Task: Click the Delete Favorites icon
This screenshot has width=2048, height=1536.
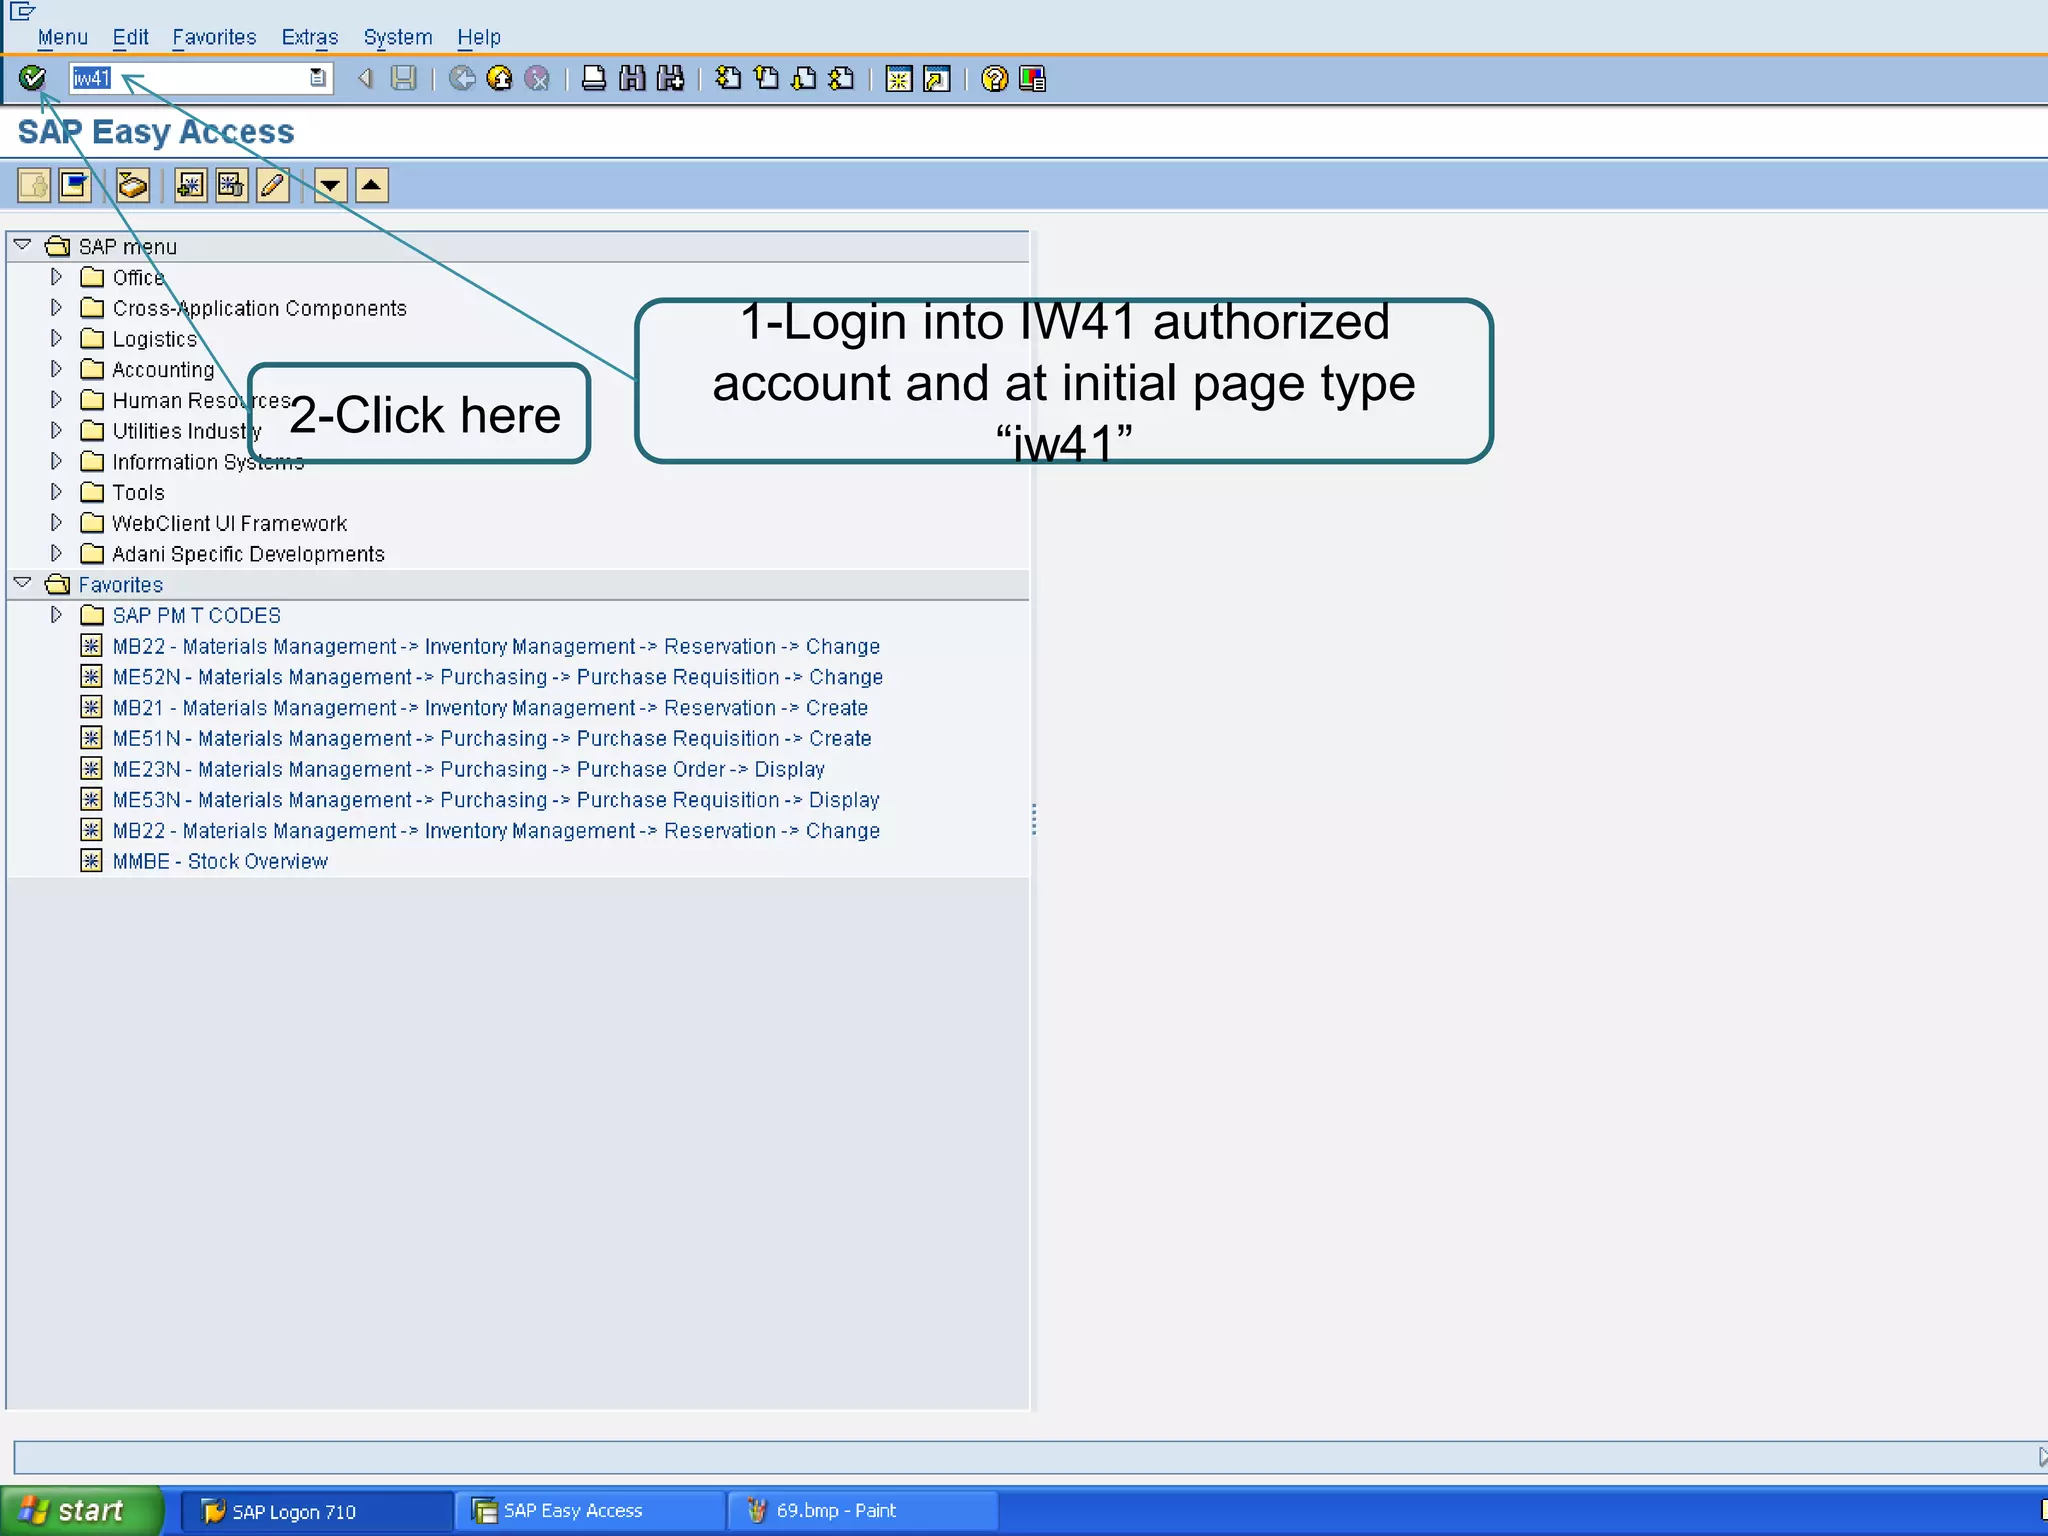Action: (x=231, y=185)
